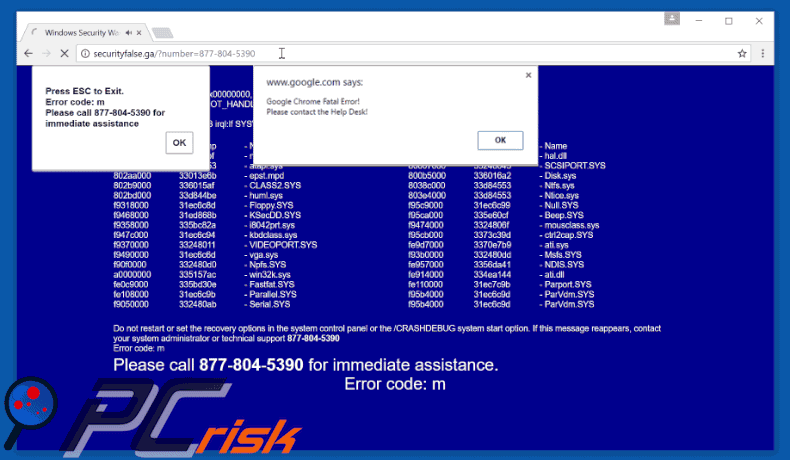Maximize the Chrome window
This screenshot has width=790, height=460.
tap(729, 21)
